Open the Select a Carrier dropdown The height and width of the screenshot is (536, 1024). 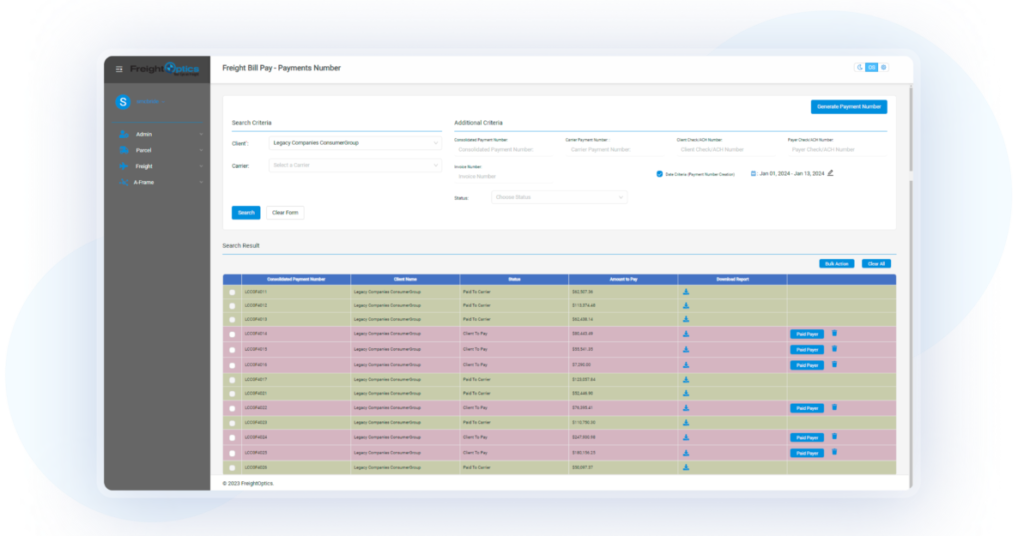tap(355, 165)
